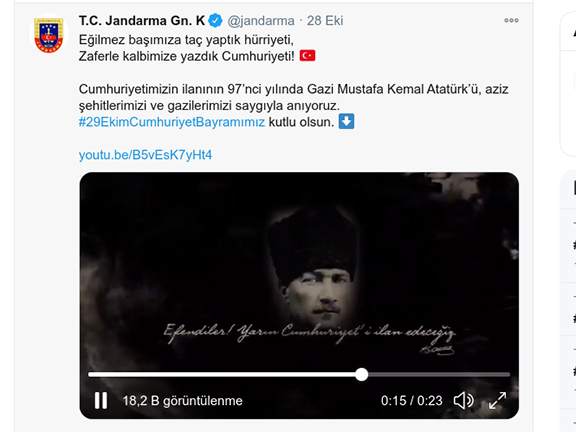
Task: Click the Atatürk portrait in the video
Action: click(313, 266)
